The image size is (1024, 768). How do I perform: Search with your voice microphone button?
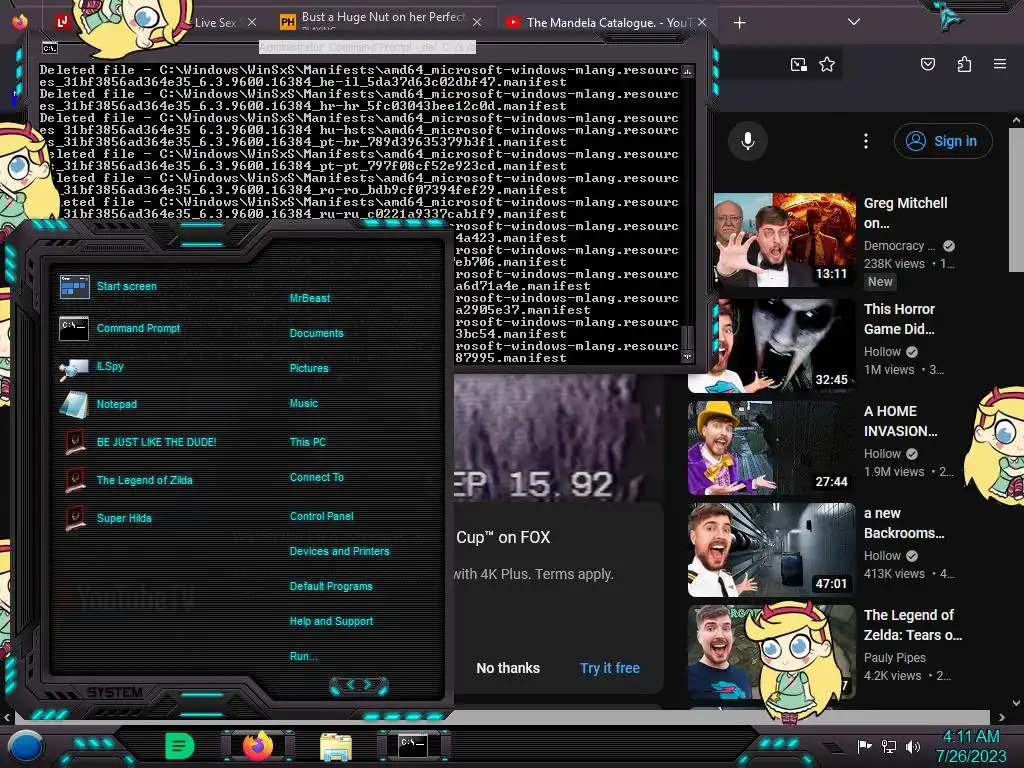pos(748,141)
